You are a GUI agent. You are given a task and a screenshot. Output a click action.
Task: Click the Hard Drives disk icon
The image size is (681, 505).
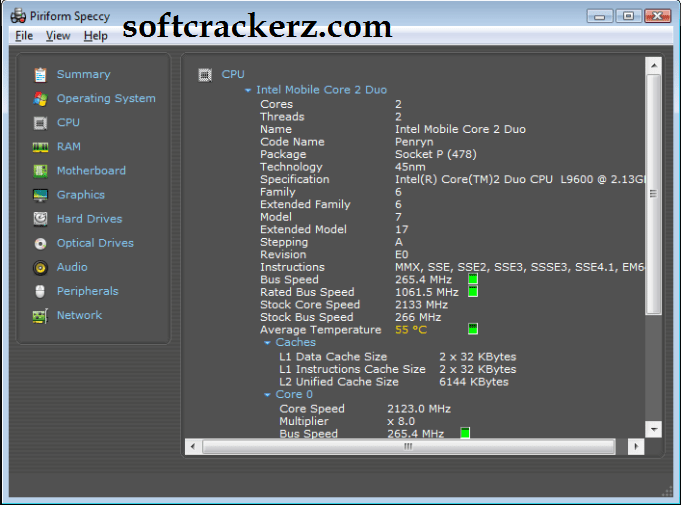click(40, 219)
